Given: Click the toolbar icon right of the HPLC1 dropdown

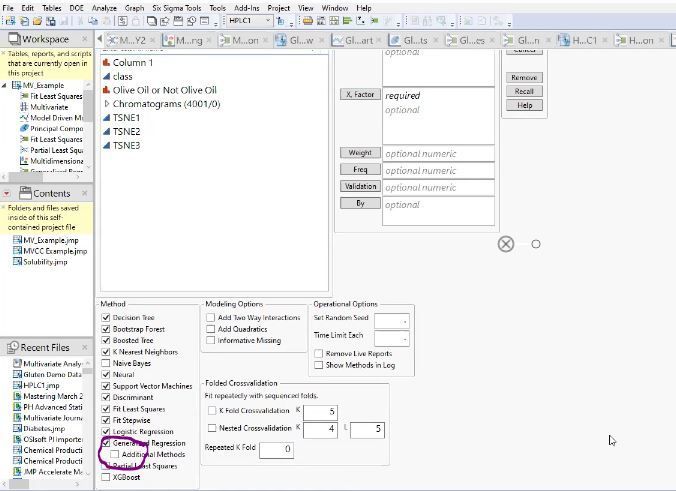Looking at the screenshot, I should (281, 21).
